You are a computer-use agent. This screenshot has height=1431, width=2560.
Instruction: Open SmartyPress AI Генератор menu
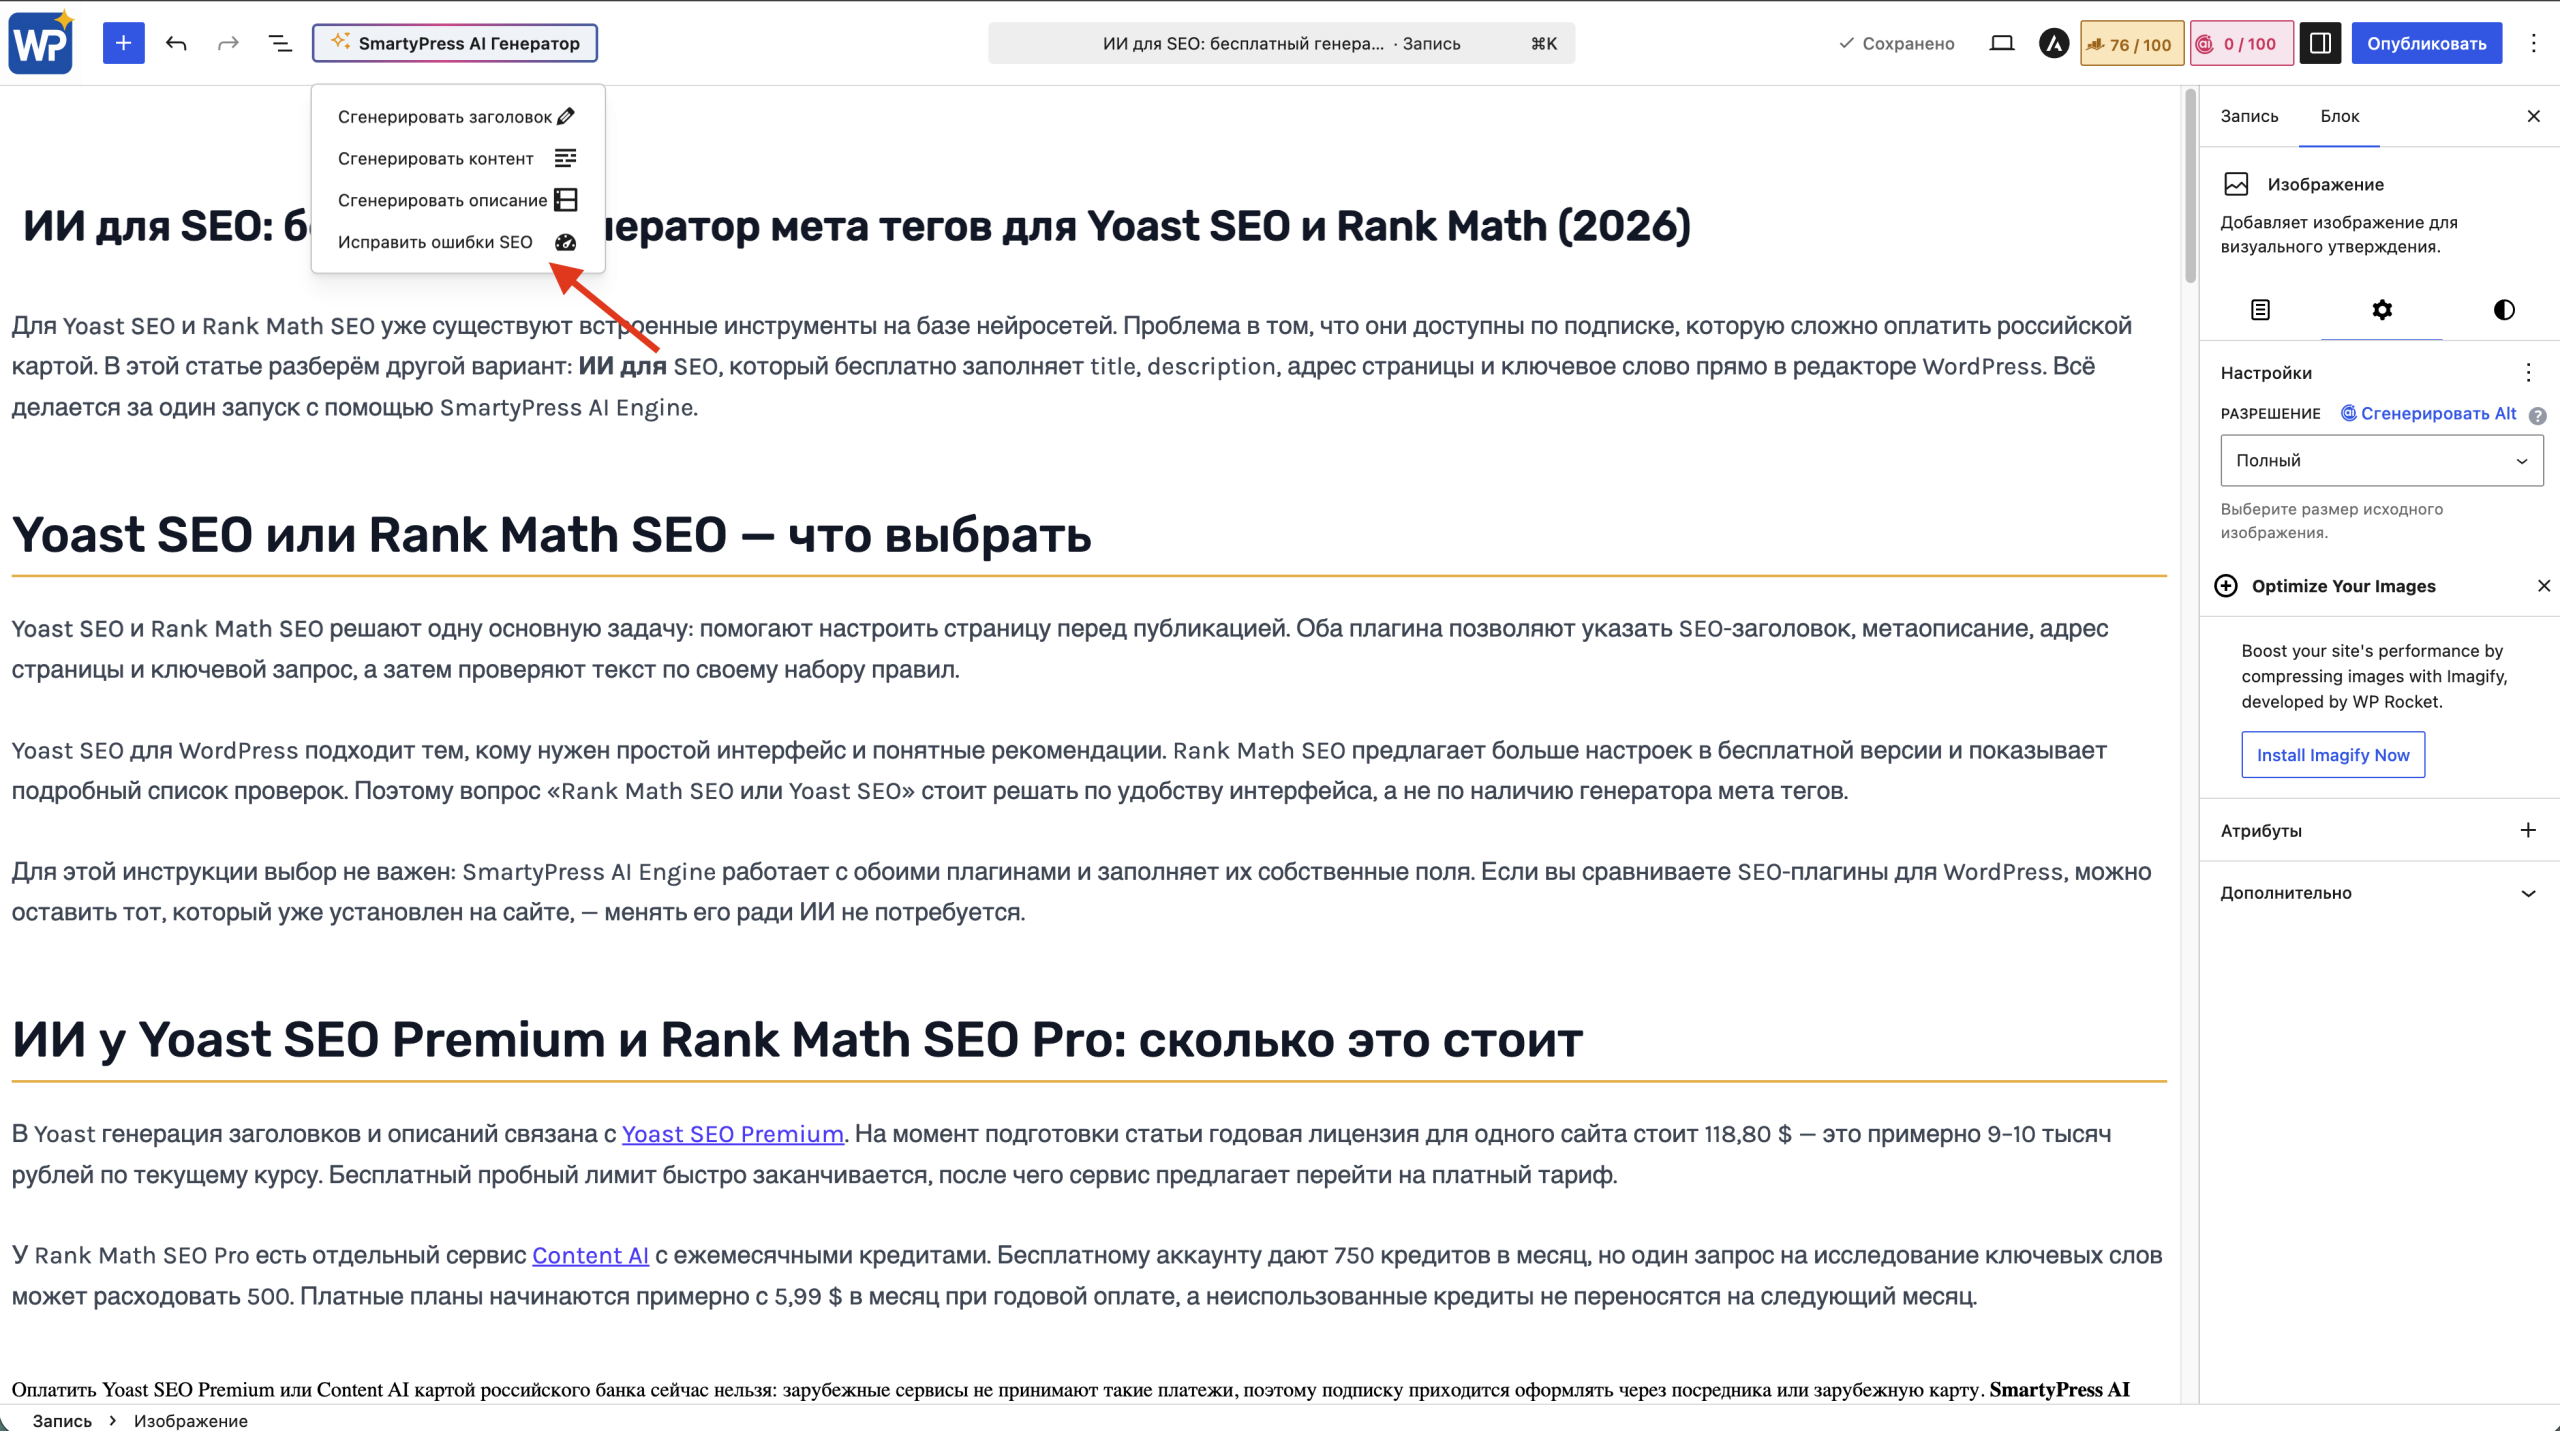pos(455,43)
